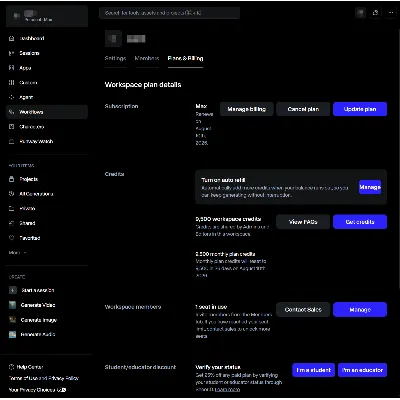Click the Your Privacy Choices toggle icon
Viewport: 400px width, 400px height.
(x=62, y=390)
